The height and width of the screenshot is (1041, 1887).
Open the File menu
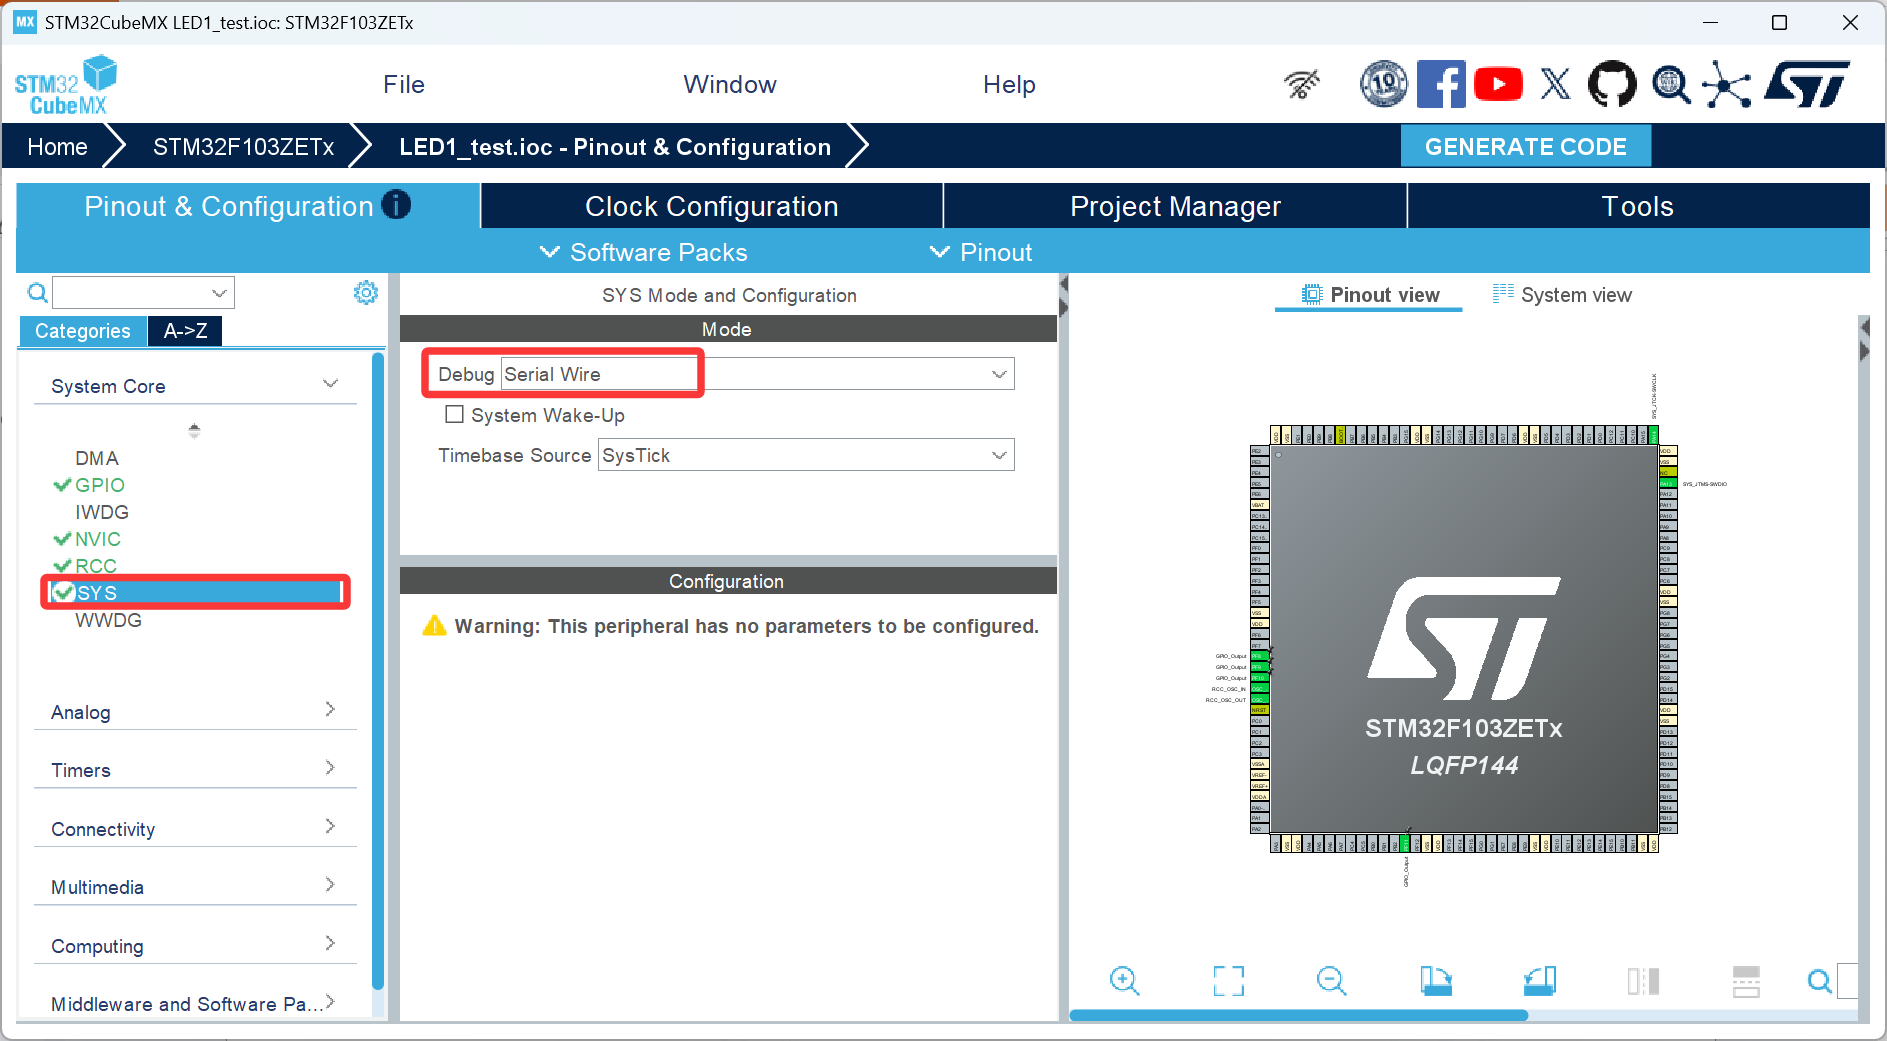click(x=404, y=85)
